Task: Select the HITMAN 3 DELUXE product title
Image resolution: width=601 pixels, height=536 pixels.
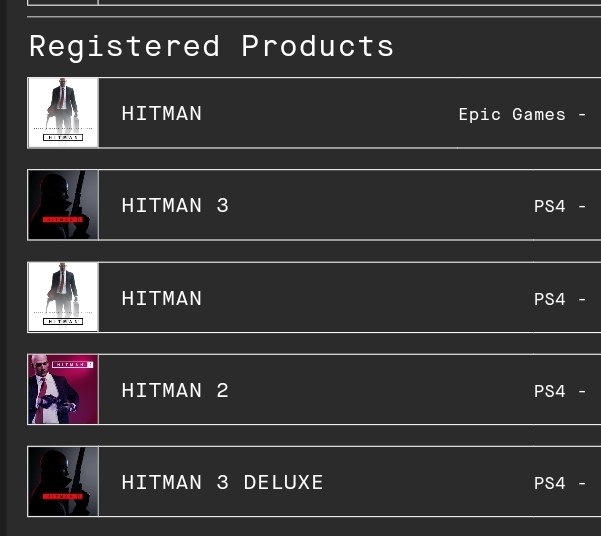Action: click(222, 482)
